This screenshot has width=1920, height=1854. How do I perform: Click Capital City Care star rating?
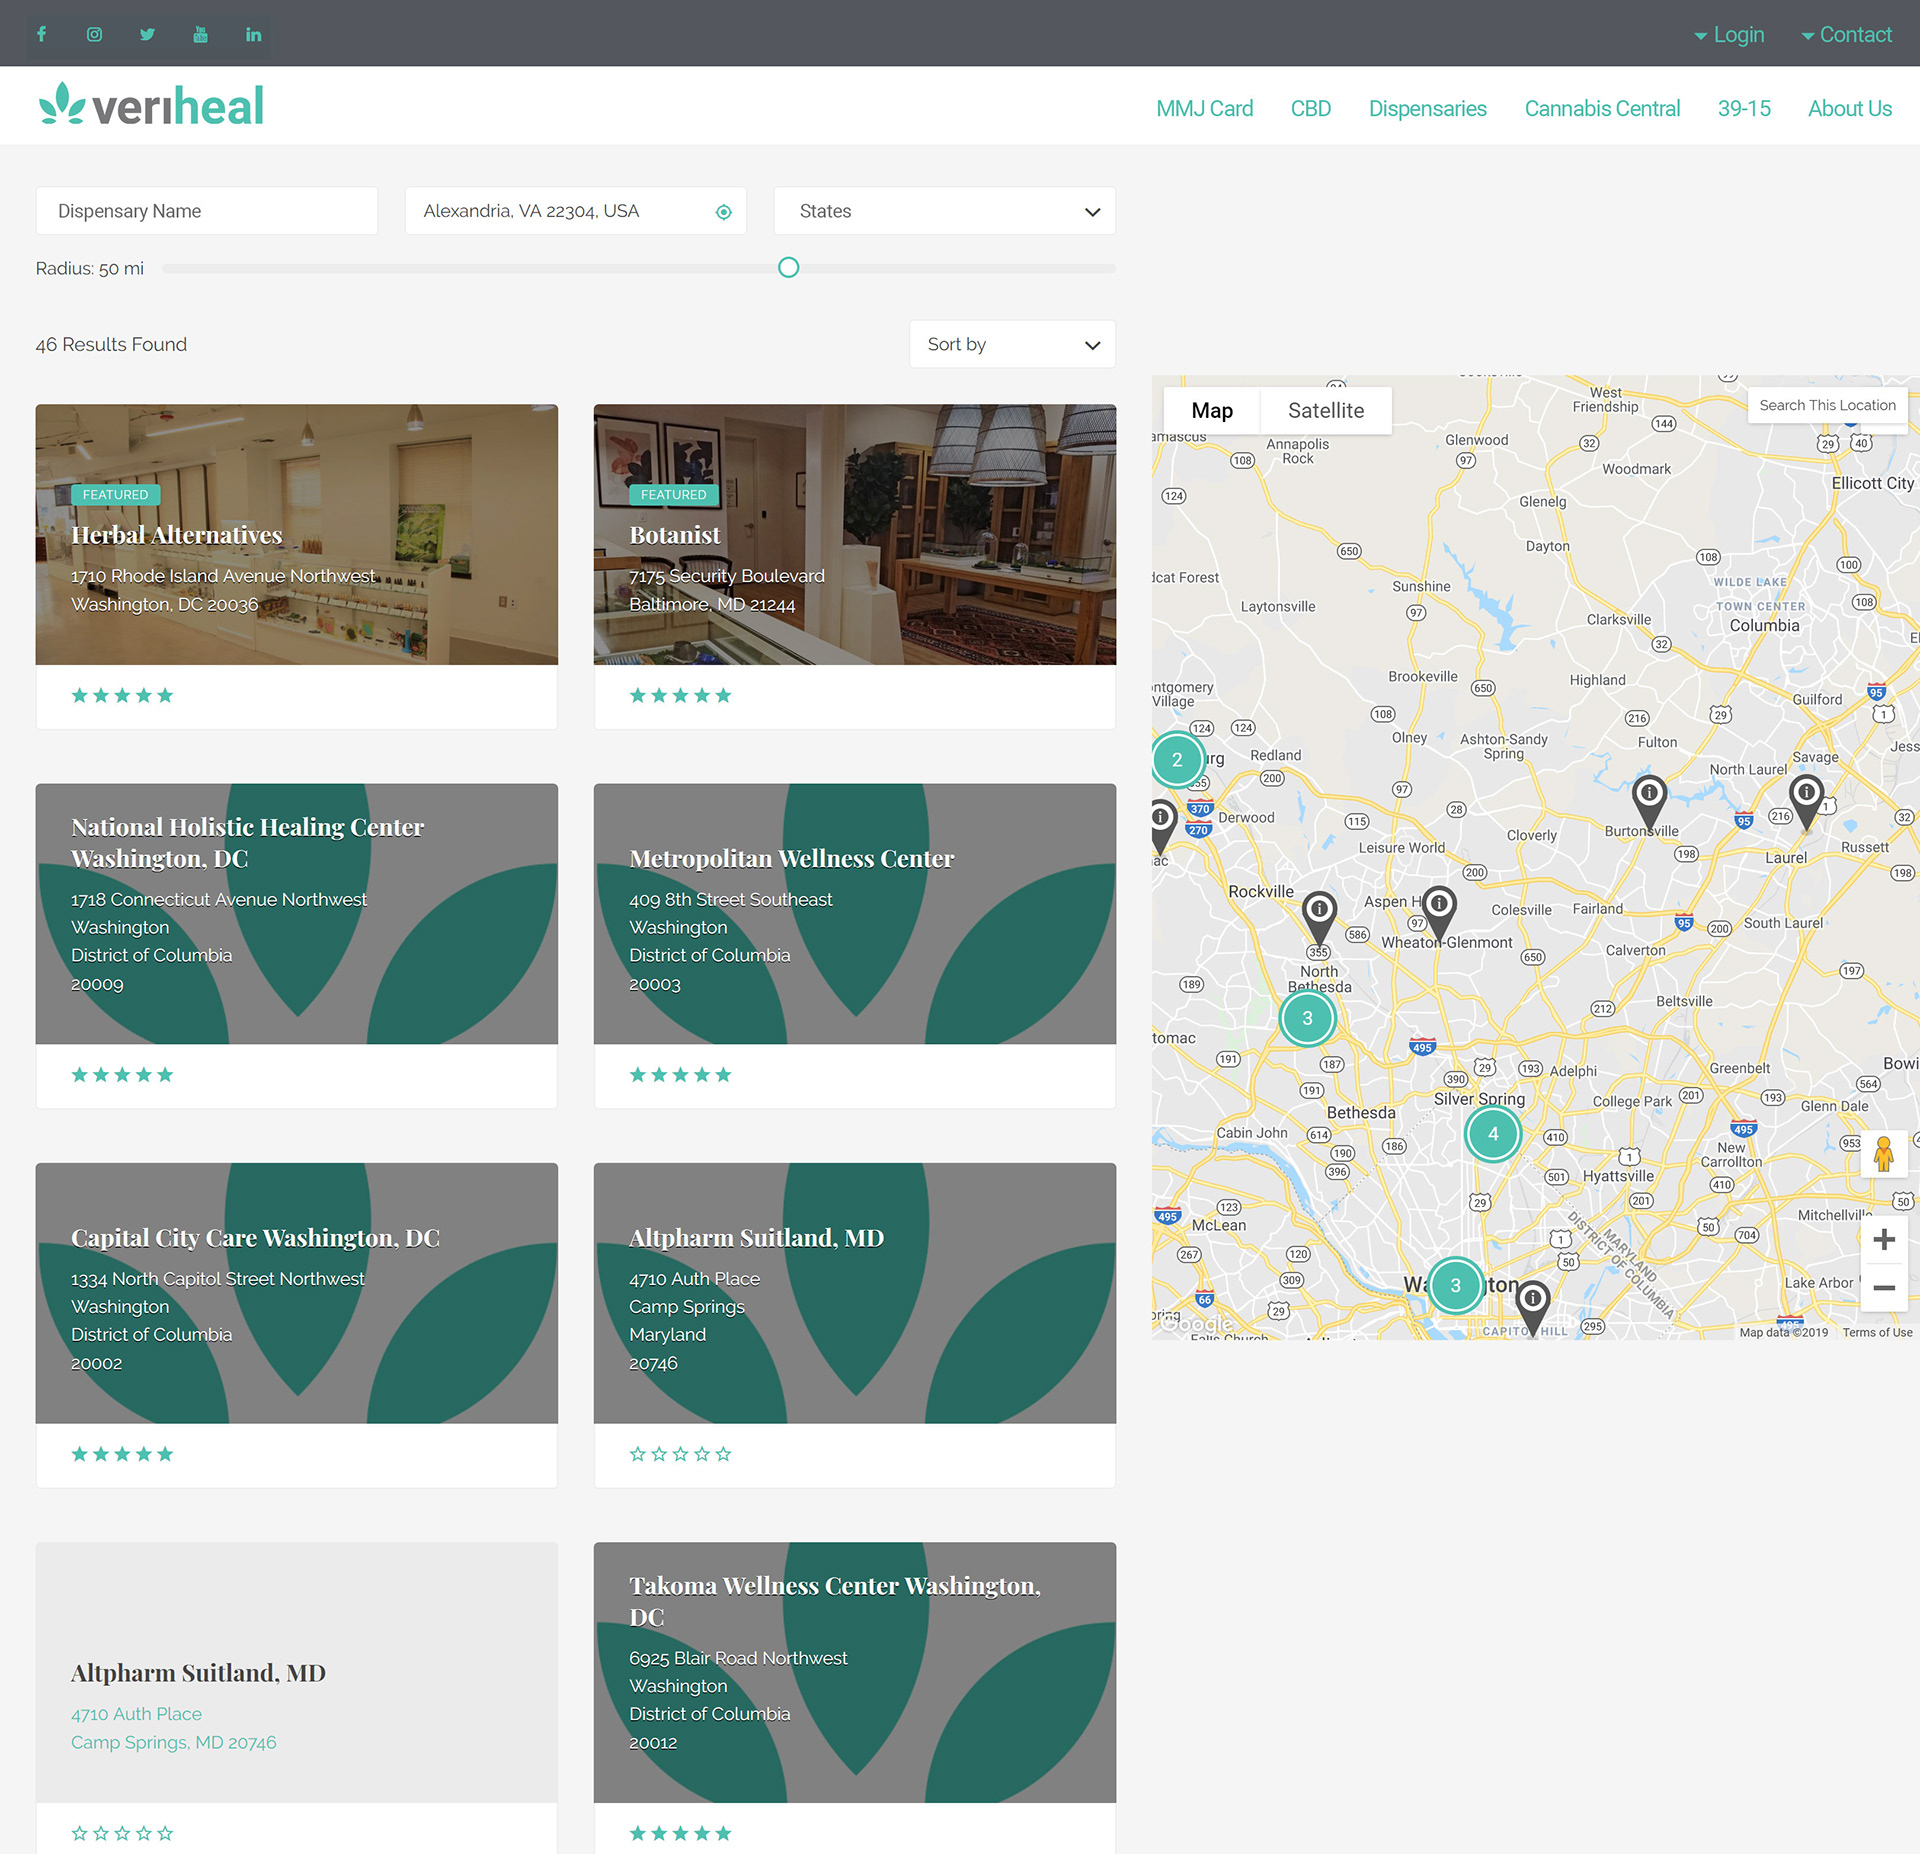click(x=122, y=1454)
